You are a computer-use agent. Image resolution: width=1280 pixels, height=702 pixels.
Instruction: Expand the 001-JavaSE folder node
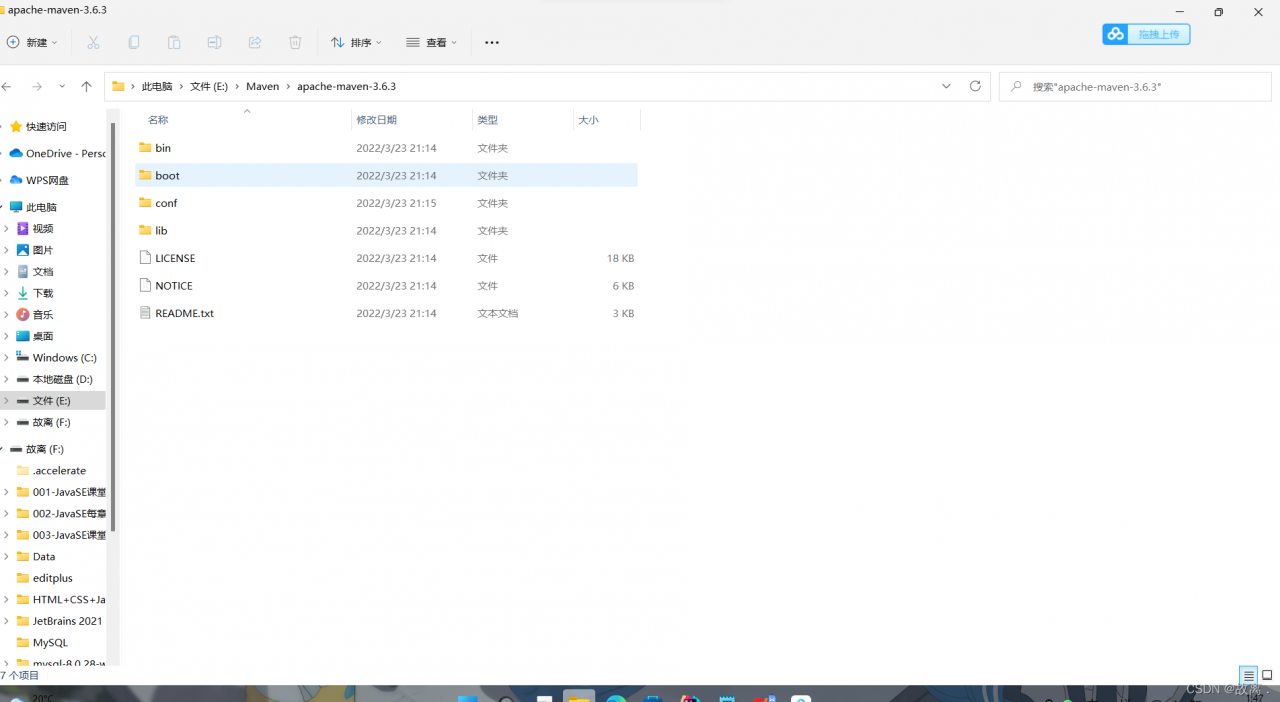6,492
